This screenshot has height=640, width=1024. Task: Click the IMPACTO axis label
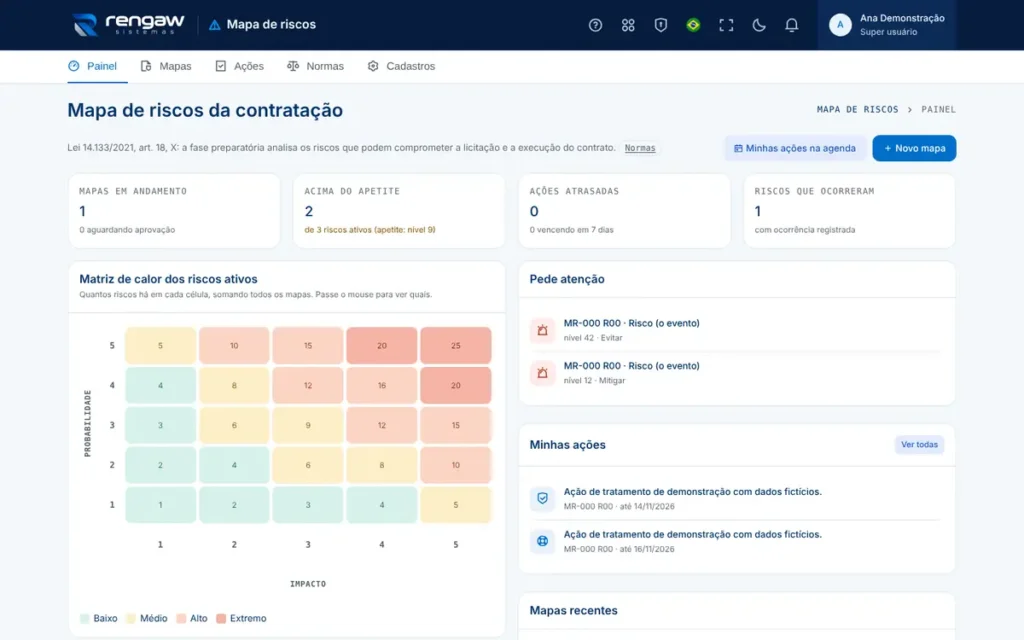pyautogui.click(x=308, y=584)
